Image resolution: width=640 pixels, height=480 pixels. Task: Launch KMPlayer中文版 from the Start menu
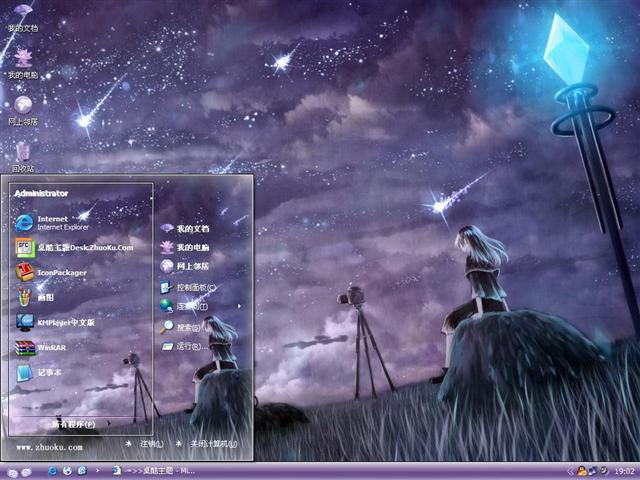pyautogui.click(x=55, y=322)
